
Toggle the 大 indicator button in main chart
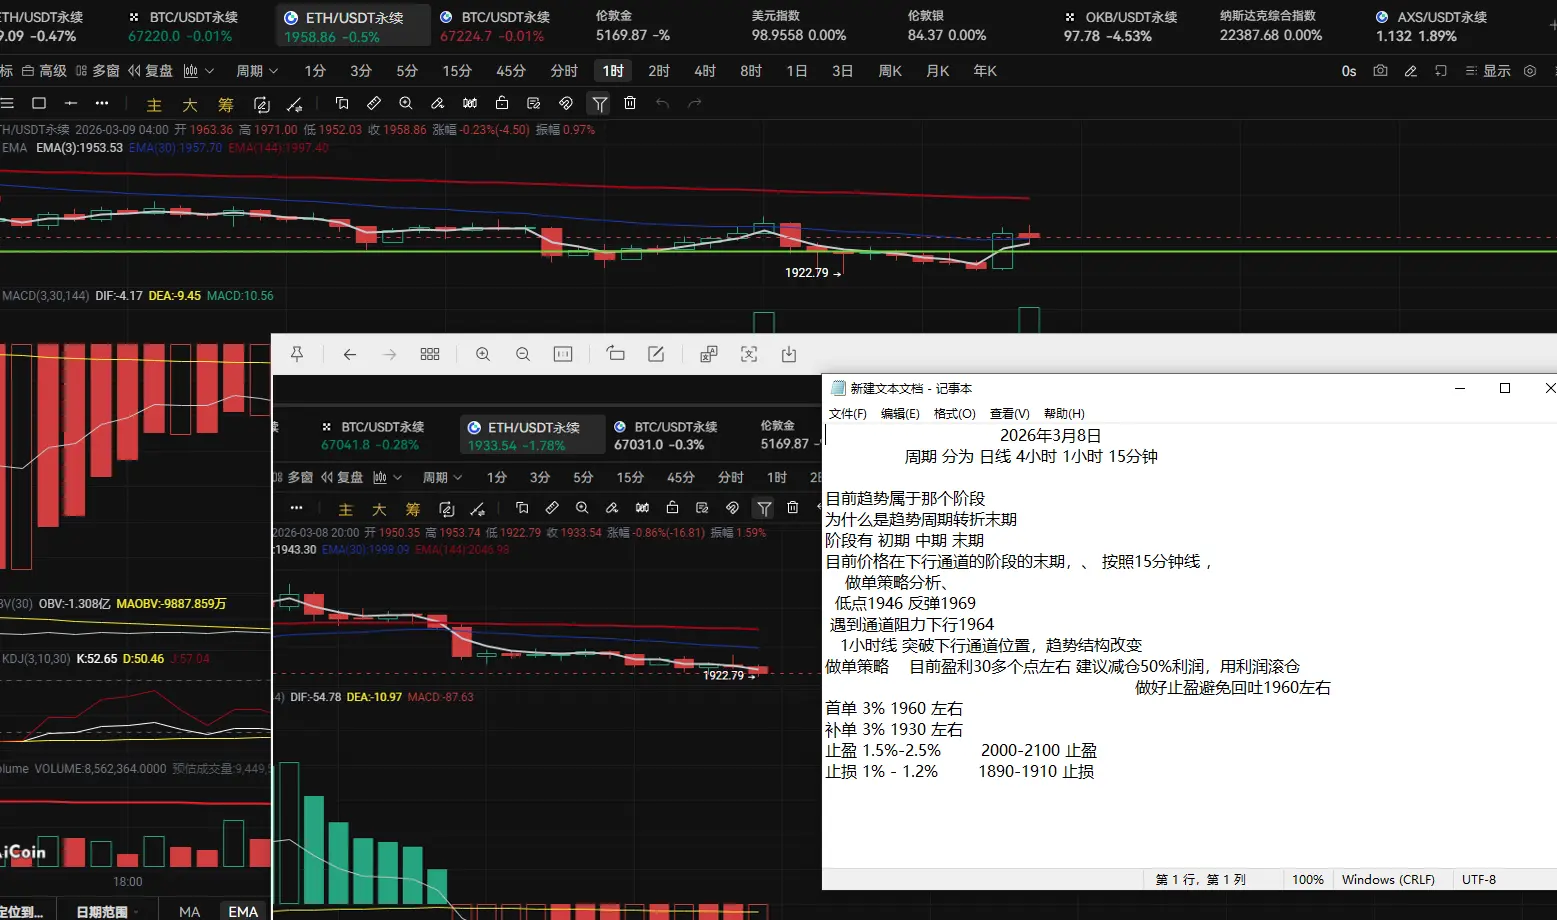190,105
